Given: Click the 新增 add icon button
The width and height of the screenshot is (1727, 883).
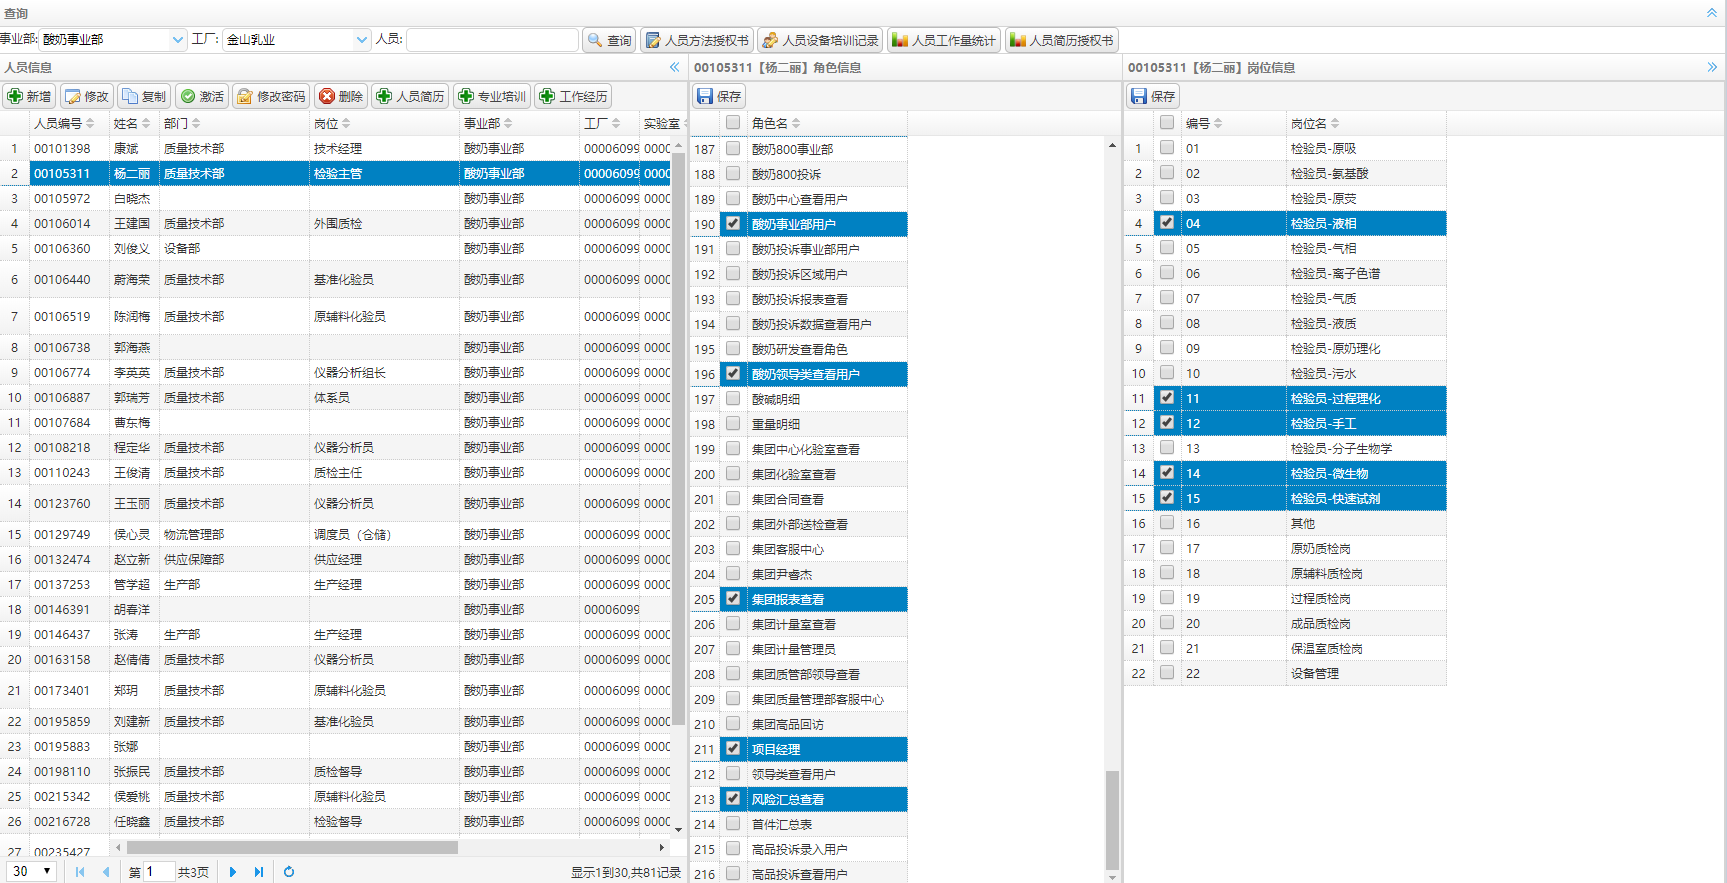Looking at the screenshot, I should [29, 96].
